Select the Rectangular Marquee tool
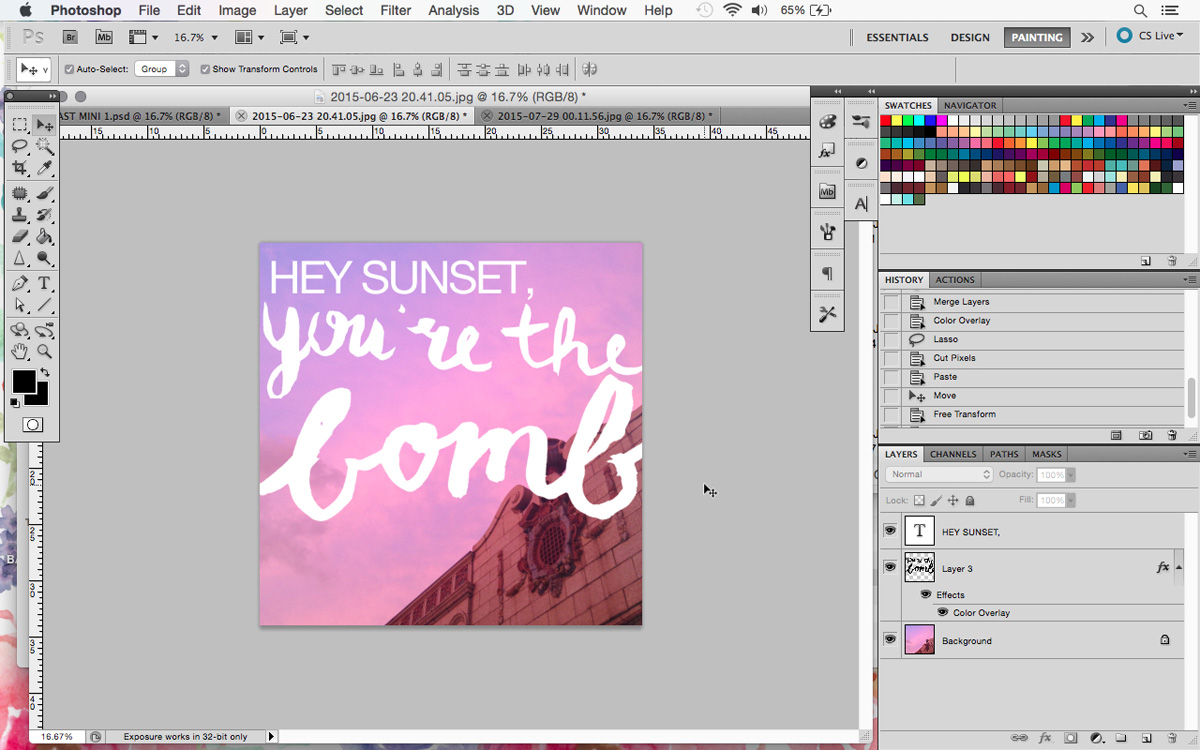The image size is (1200, 750). [19, 125]
